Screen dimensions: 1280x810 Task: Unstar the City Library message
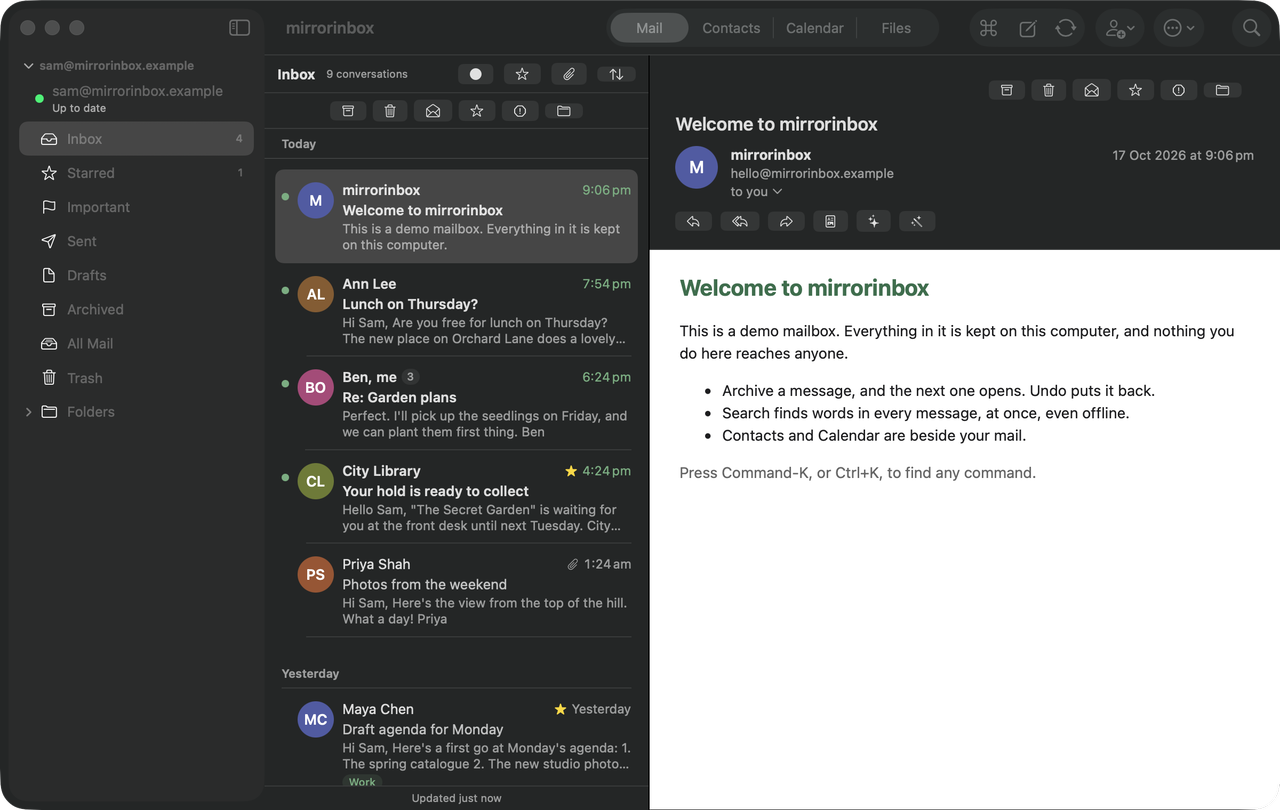[x=571, y=471]
